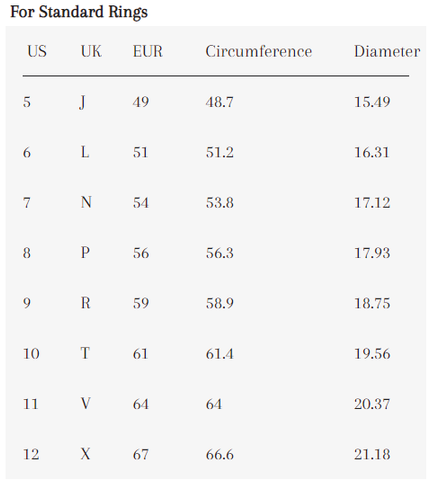The height and width of the screenshot is (480, 430).
Task: Select EUR size 67 cell
Action: point(140,454)
